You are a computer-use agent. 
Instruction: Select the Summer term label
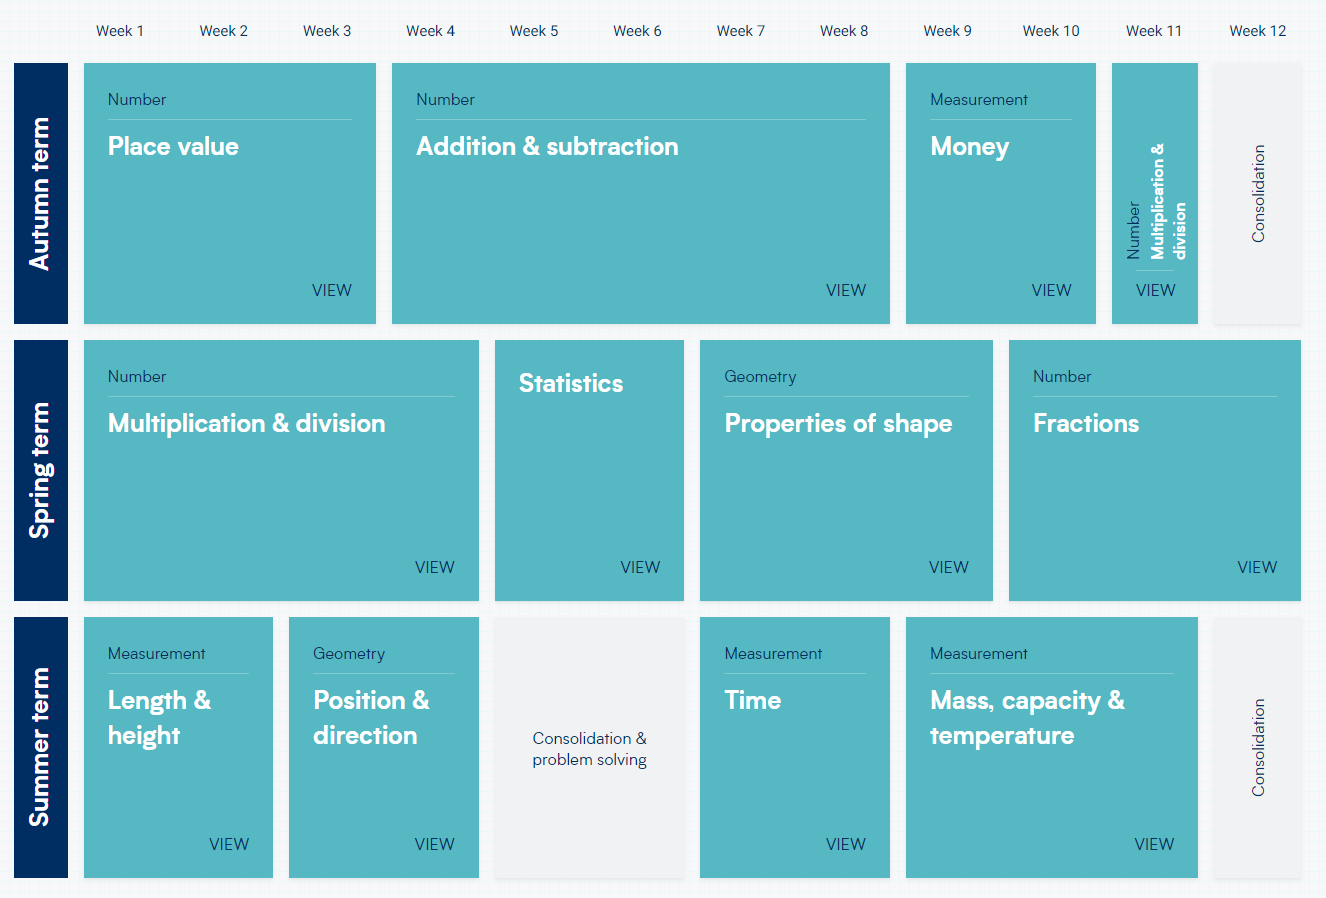(x=41, y=747)
